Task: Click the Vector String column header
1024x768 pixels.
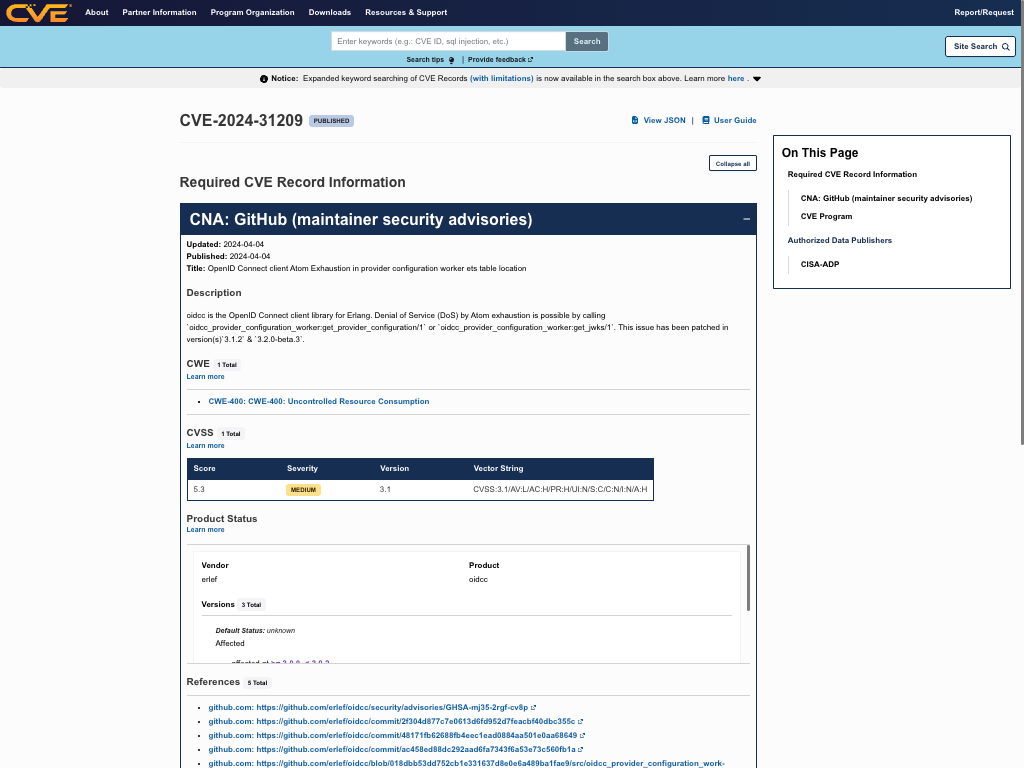Action: (x=498, y=468)
